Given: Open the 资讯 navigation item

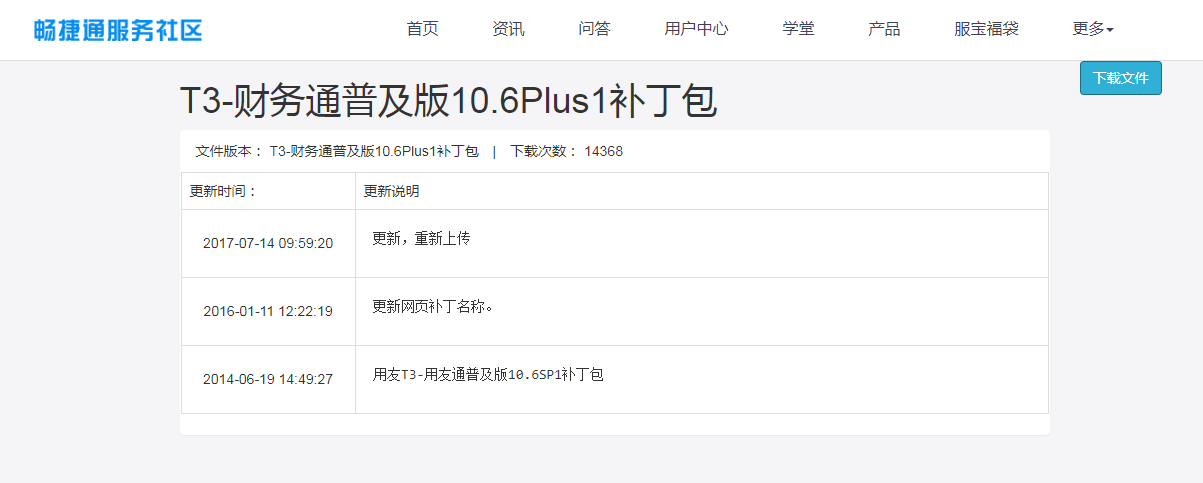Looking at the screenshot, I should (x=508, y=29).
